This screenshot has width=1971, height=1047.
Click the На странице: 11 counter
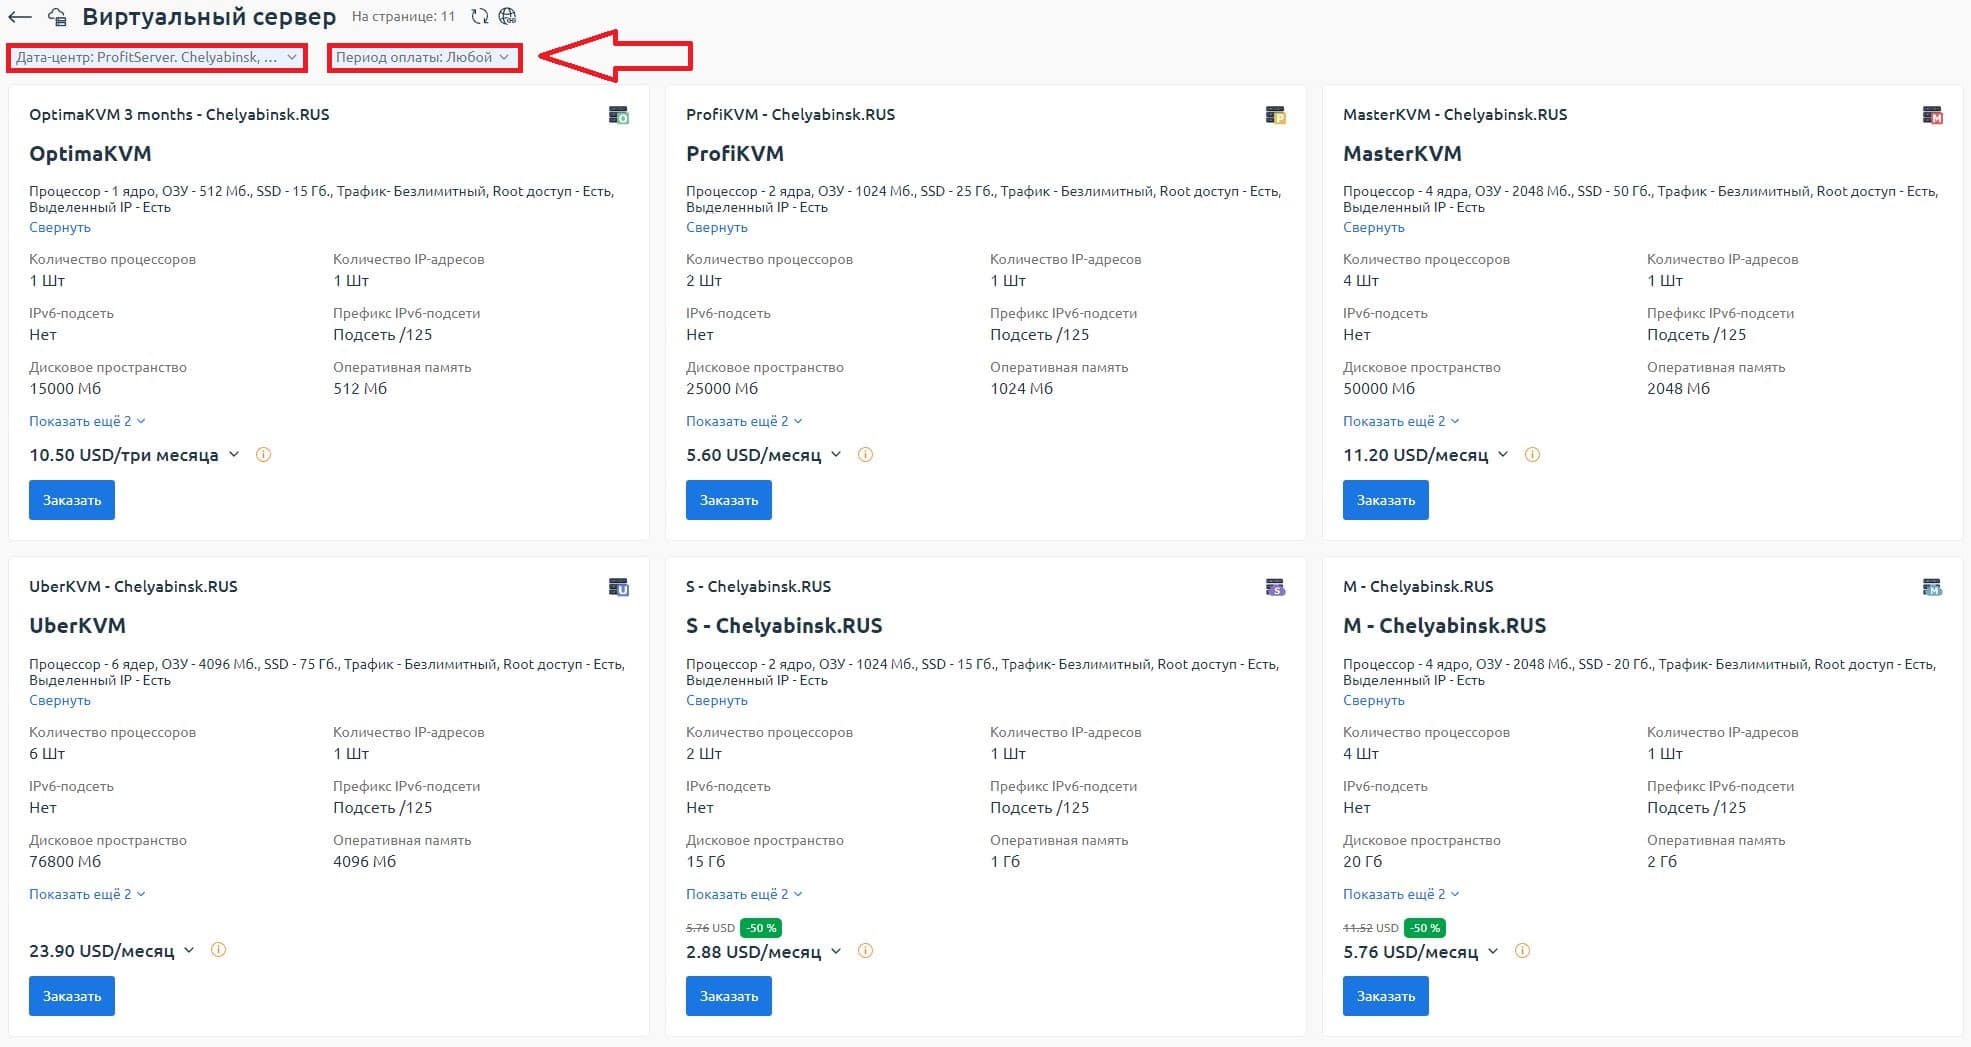[x=403, y=17]
